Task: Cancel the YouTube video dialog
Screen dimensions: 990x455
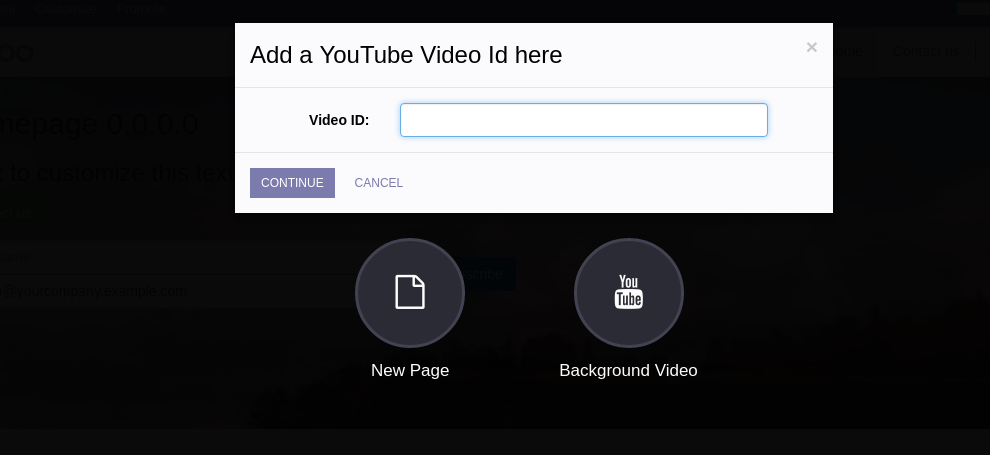Action: point(378,183)
